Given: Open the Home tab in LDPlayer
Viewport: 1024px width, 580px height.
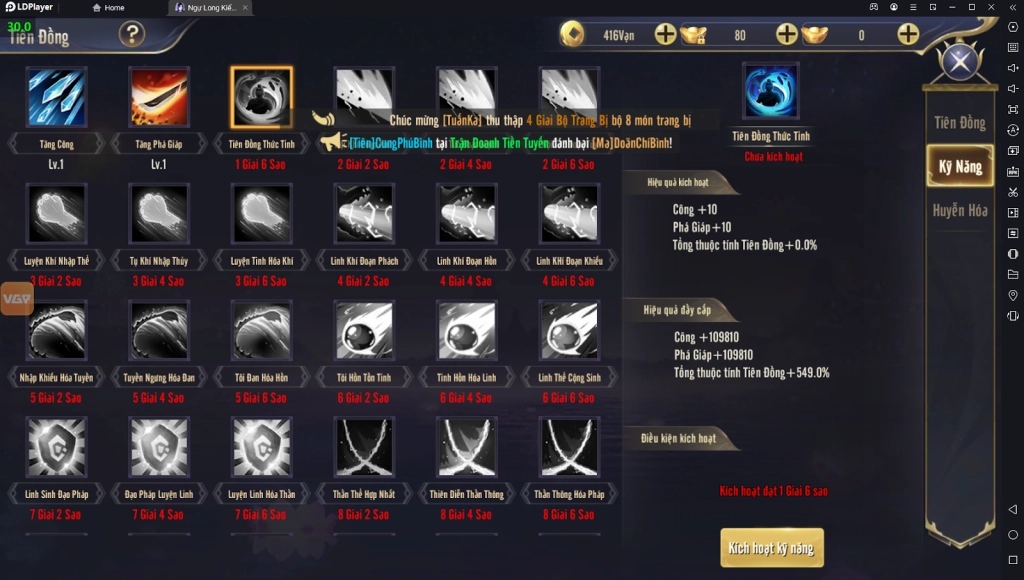Looking at the screenshot, I should [x=108, y=8].
